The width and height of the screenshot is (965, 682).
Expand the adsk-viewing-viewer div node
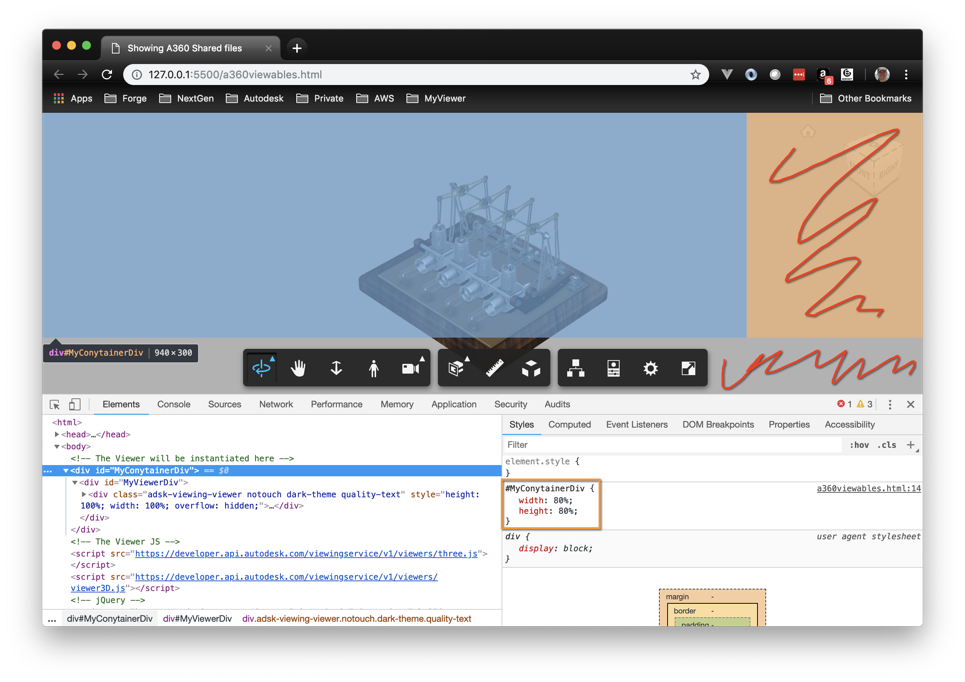pos(84,494)
